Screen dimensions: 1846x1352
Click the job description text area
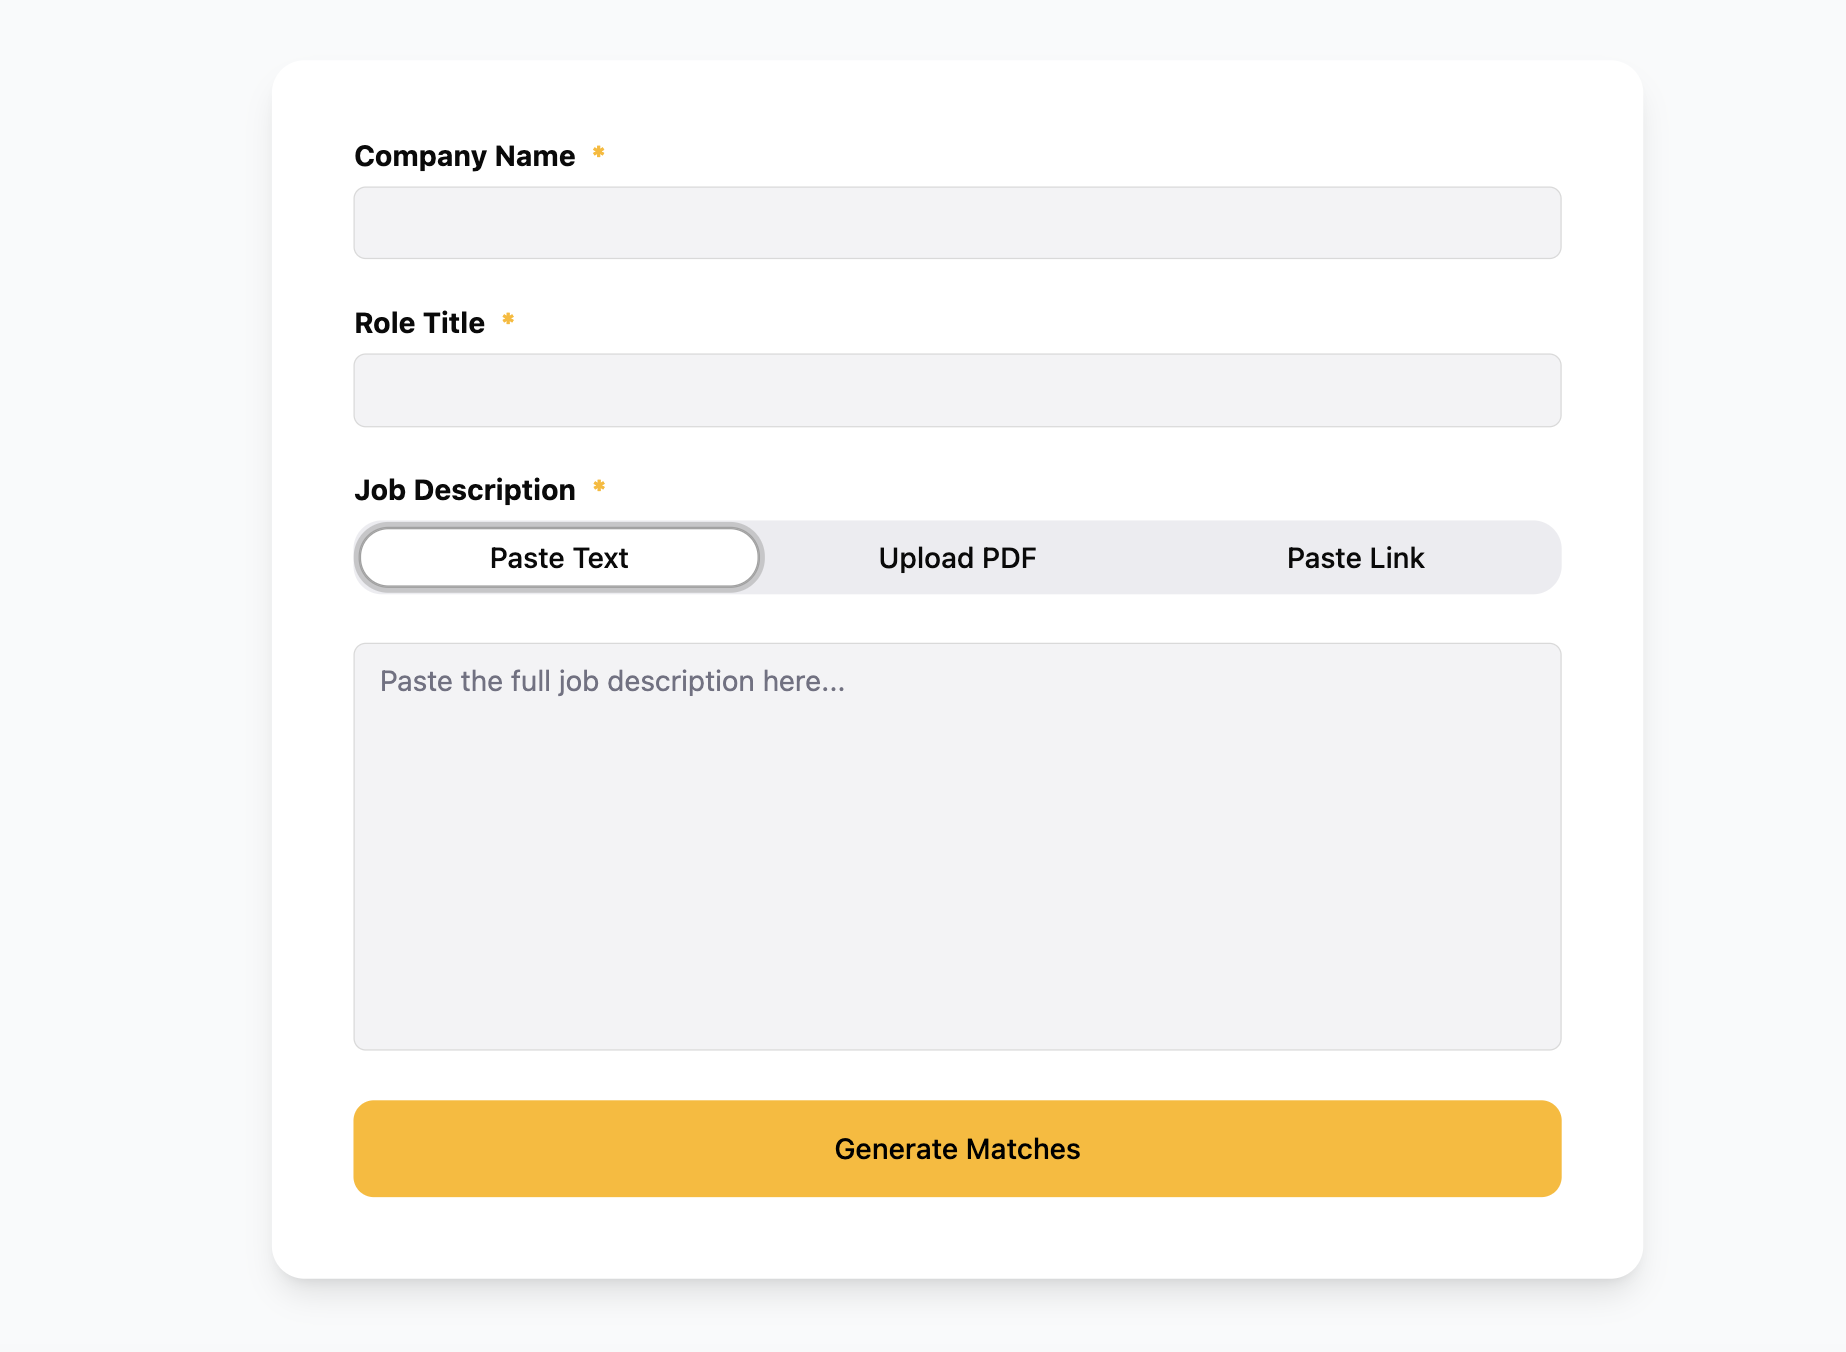pos(956,845)
